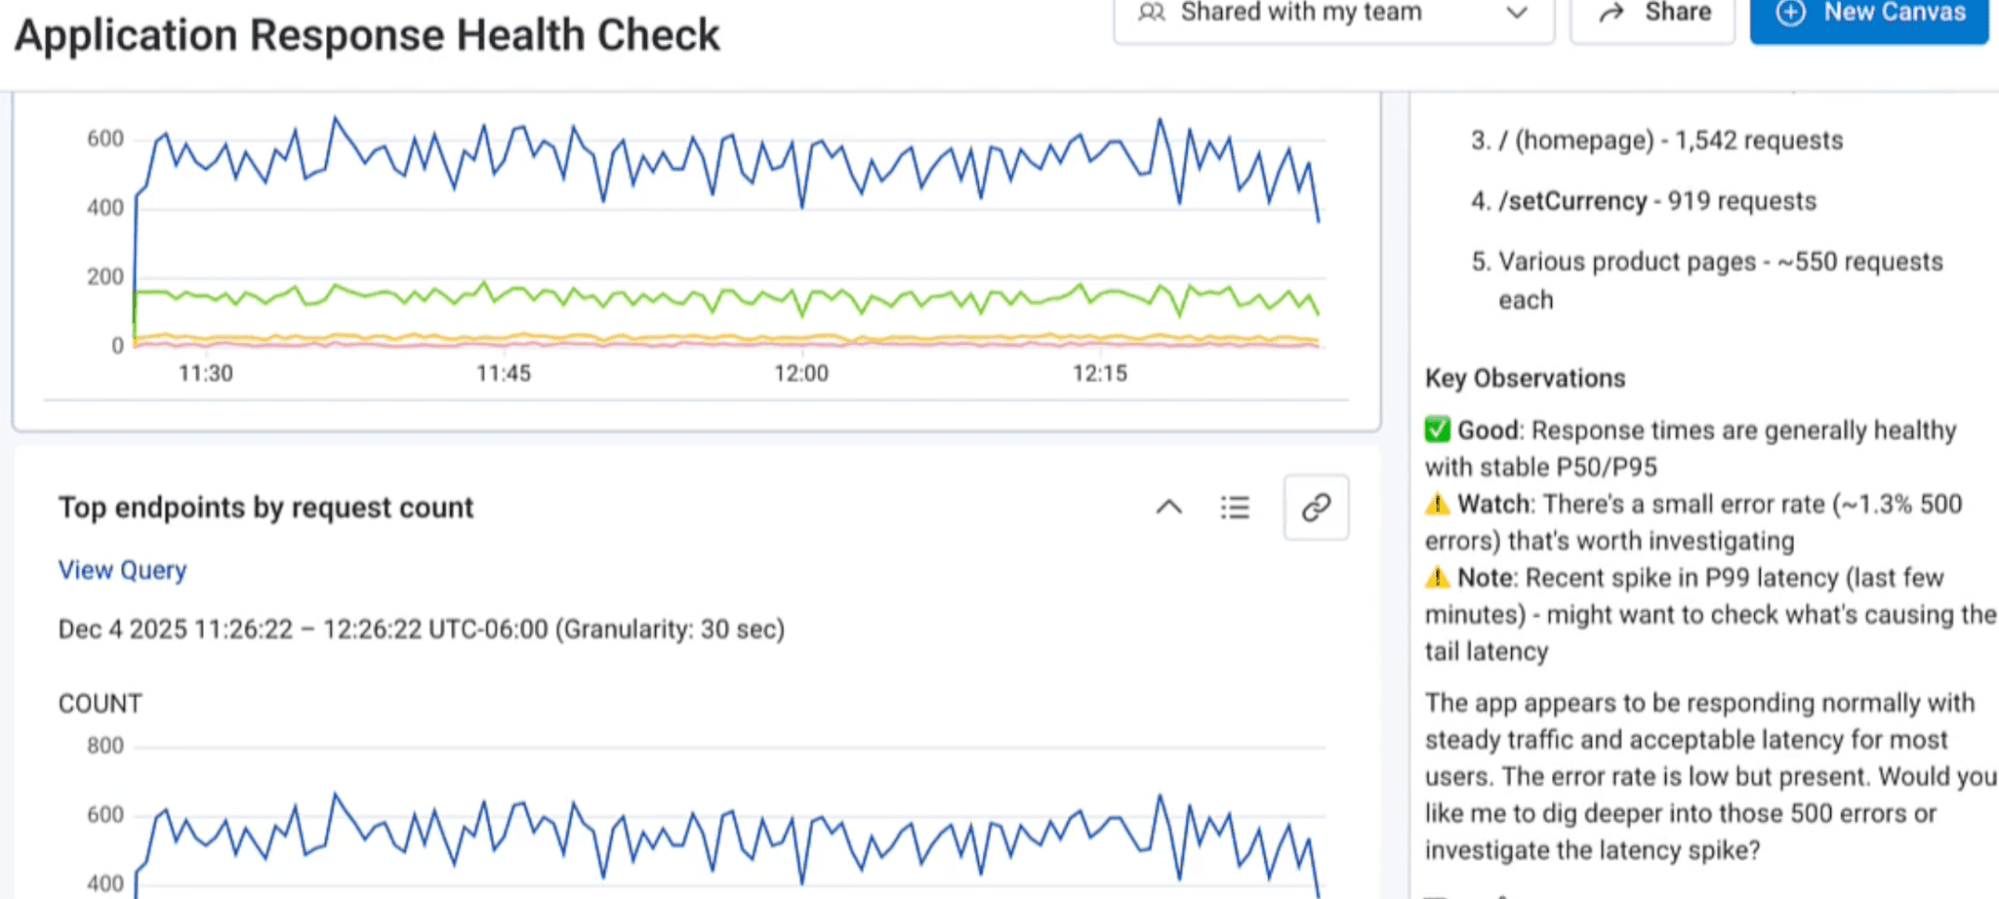Click the arrow icon next to Share
This screenshot has height=899, width=1999.
[x=1610, y=11]
